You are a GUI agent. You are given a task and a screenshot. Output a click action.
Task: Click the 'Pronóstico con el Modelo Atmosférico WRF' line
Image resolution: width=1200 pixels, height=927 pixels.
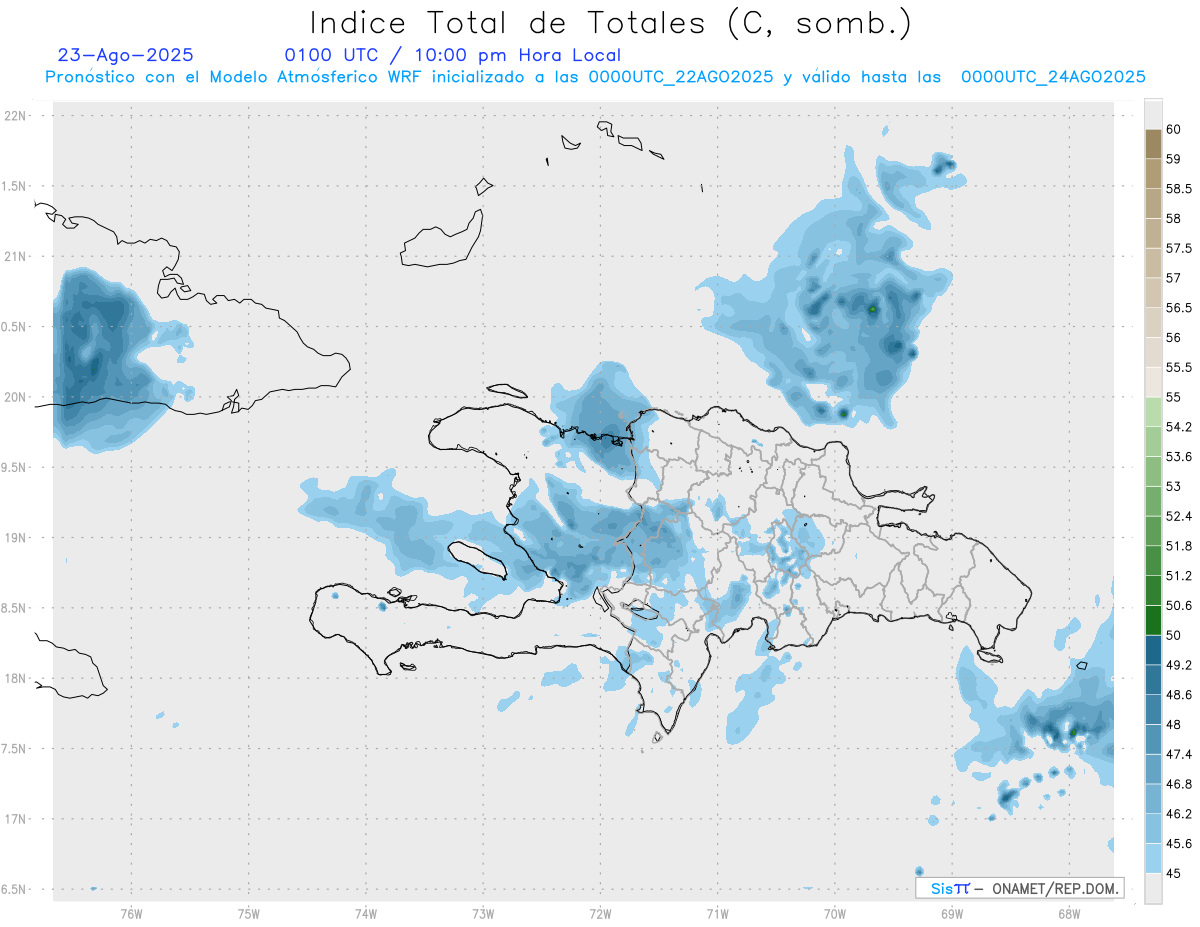pos(595,77)
